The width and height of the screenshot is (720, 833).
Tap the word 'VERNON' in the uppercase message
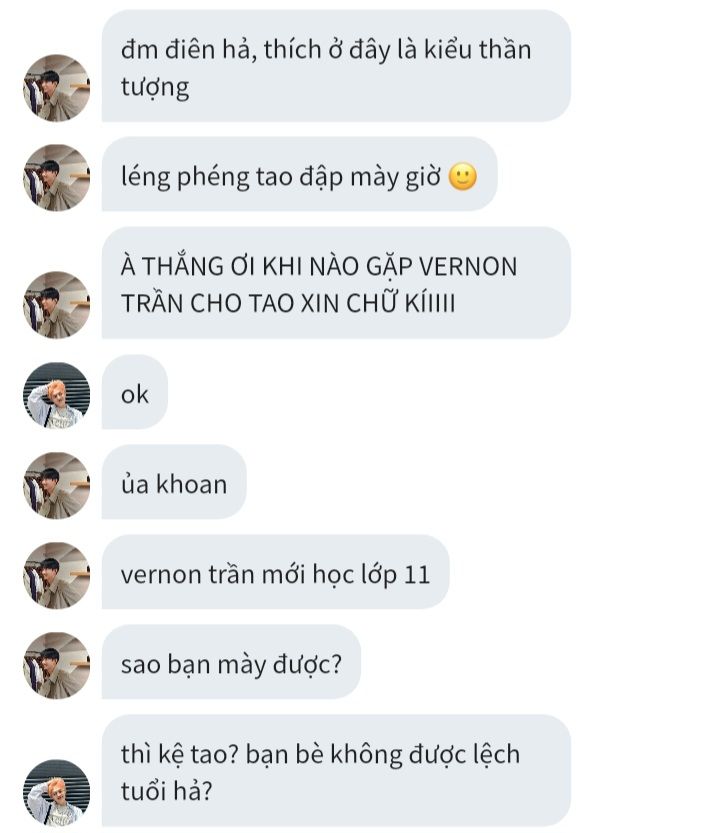click(x=468, y=267)
